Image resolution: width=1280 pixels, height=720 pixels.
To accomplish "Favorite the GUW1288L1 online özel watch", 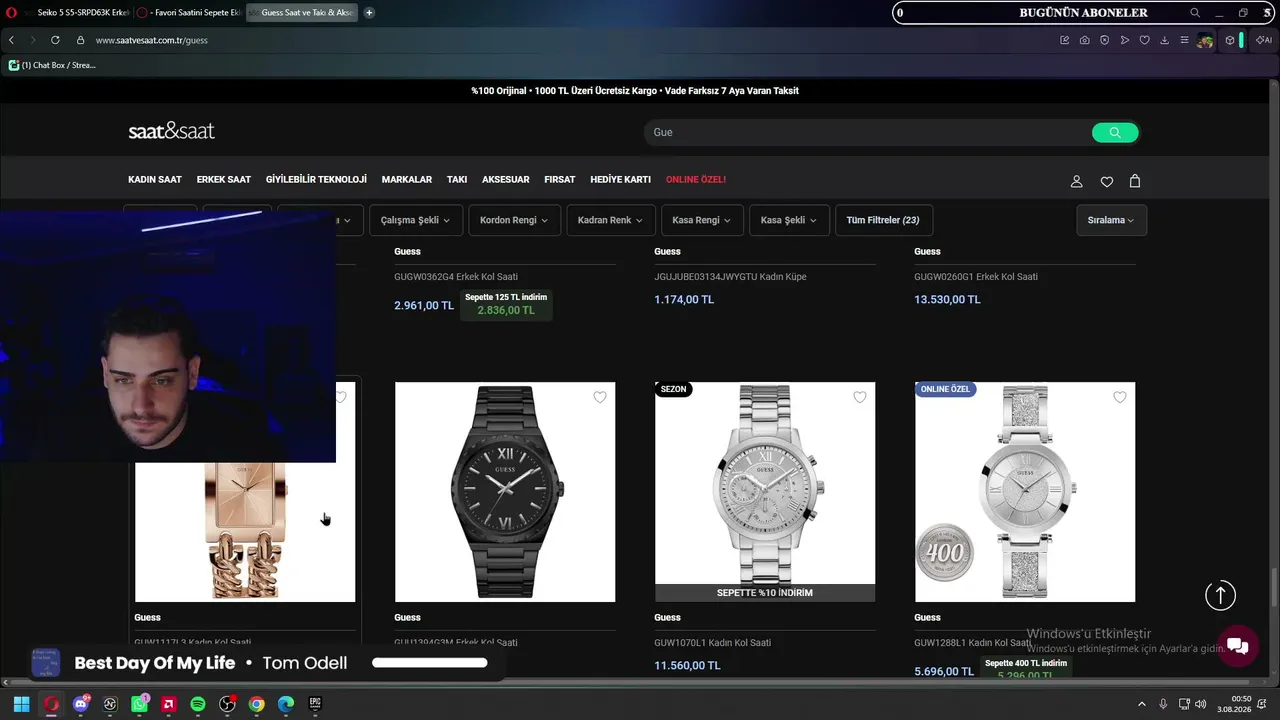I will pos(1120,397).
